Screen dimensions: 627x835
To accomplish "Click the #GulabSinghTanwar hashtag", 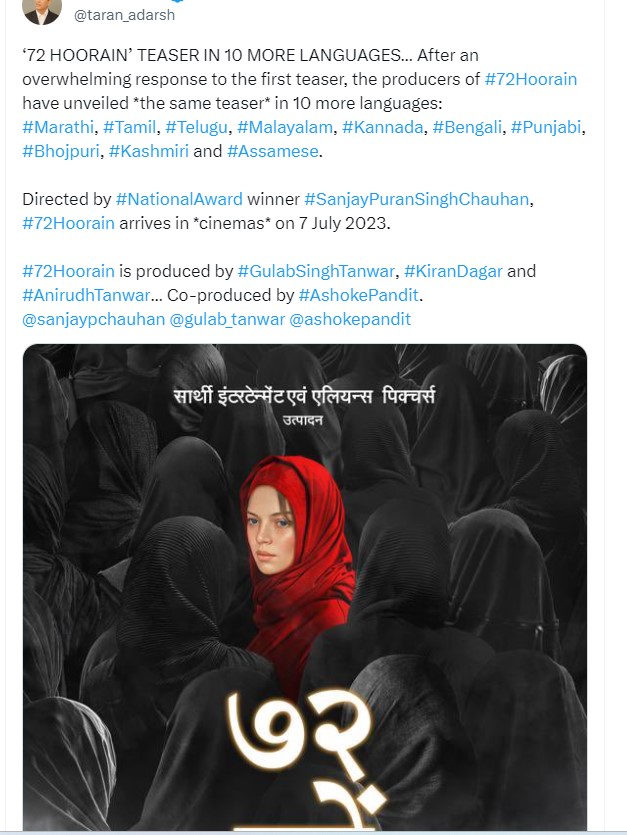I will [316, 271].
